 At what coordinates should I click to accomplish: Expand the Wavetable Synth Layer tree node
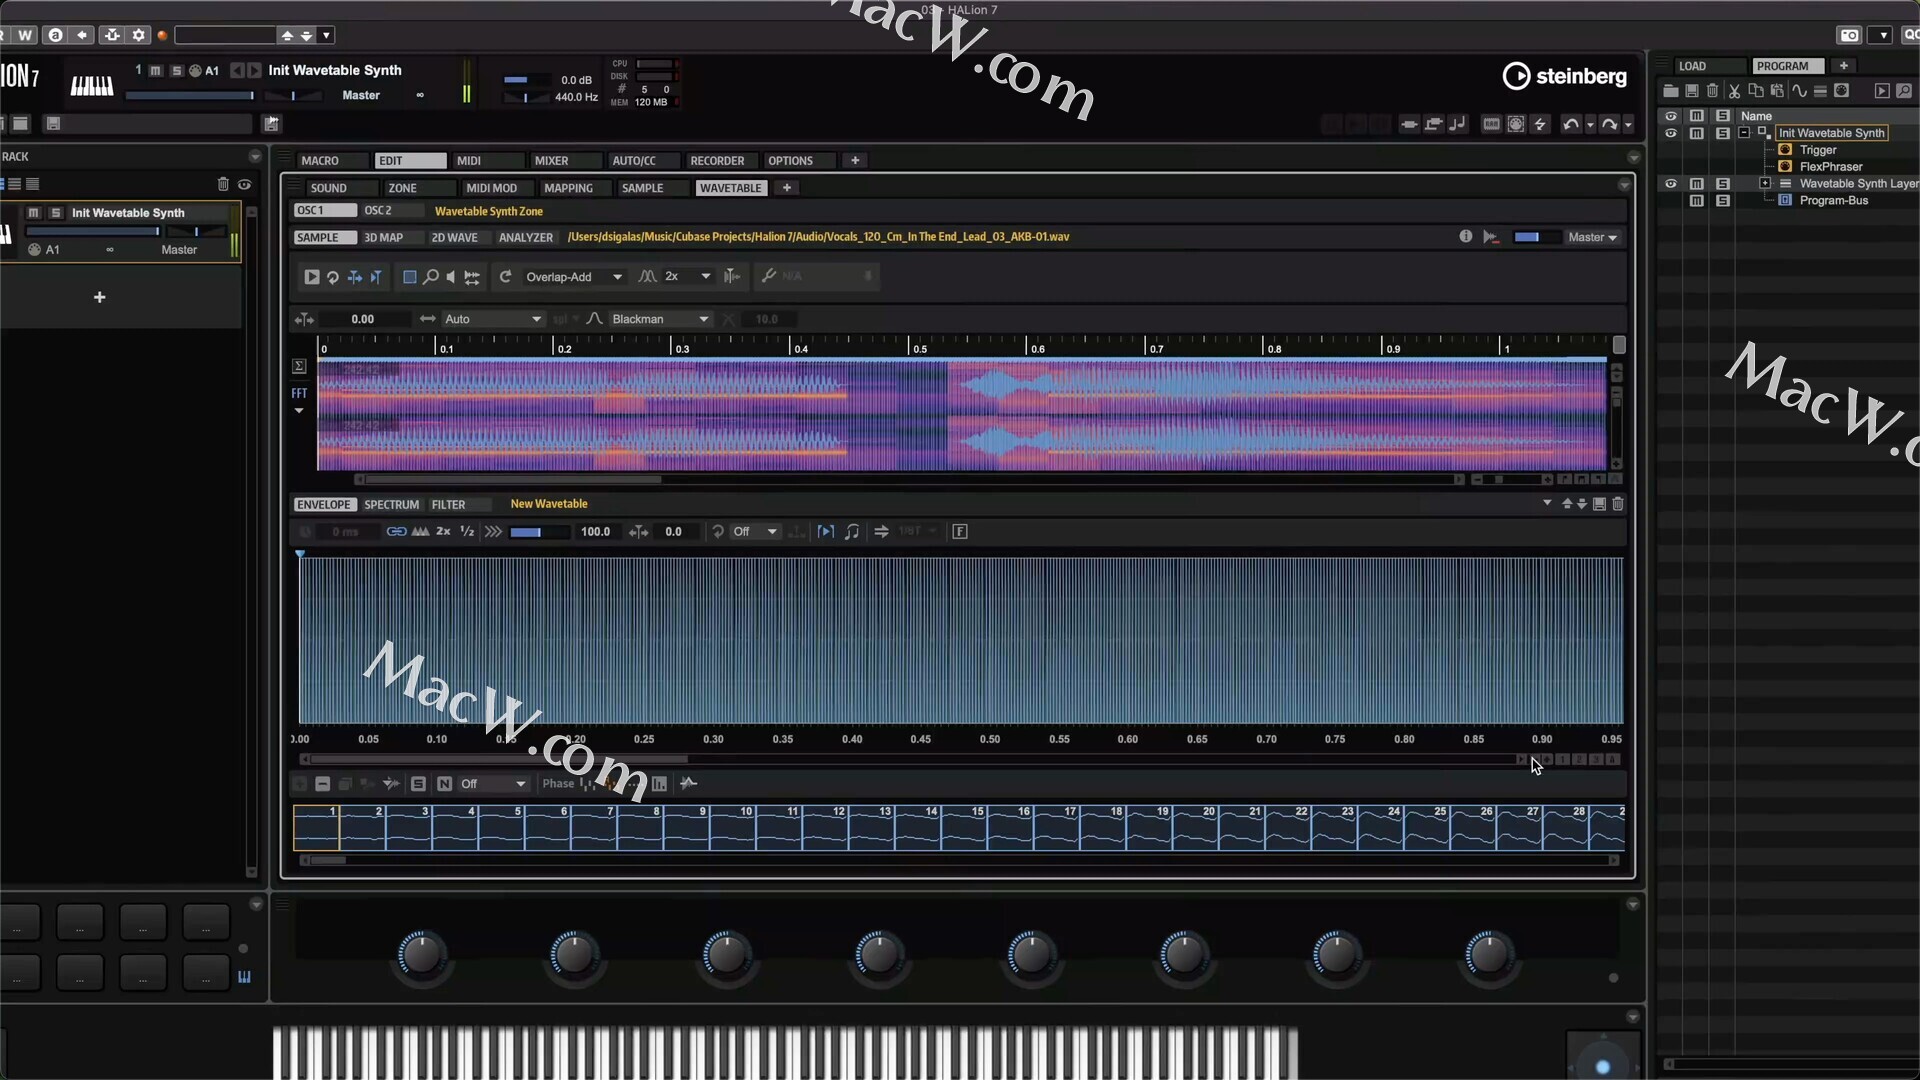click(1765, 184)
